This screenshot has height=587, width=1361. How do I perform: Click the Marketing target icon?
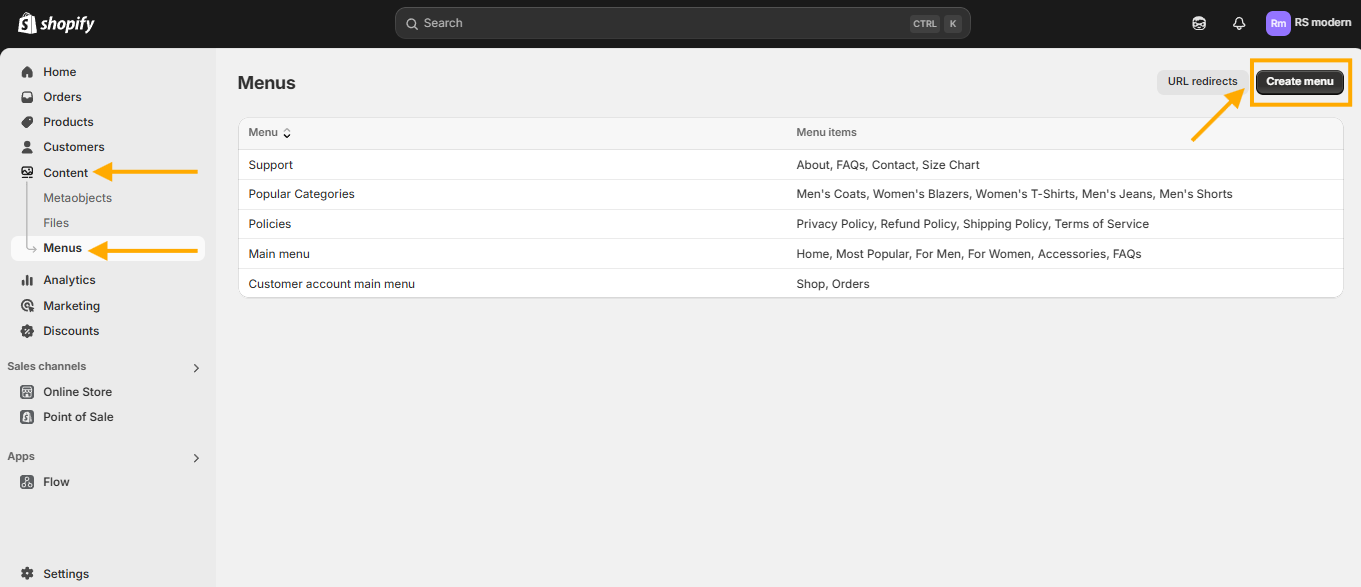[x=27, y=306]
